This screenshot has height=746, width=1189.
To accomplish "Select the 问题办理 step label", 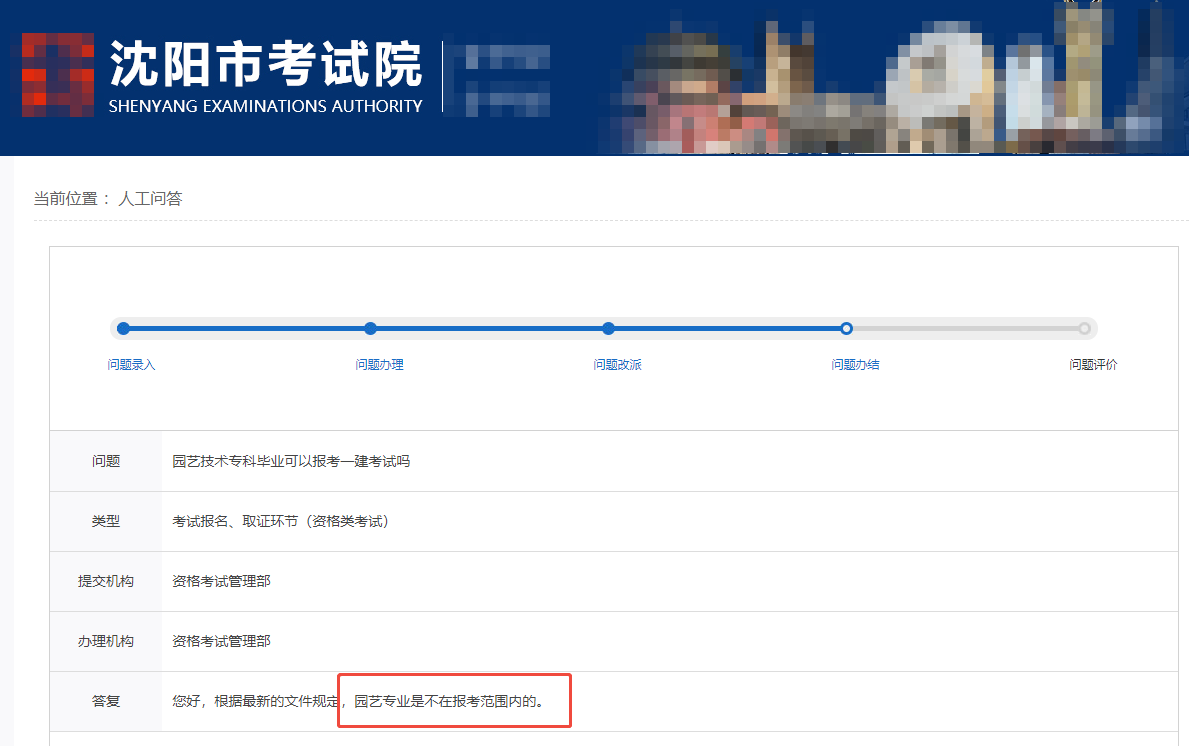I will [x=379, y=365].
